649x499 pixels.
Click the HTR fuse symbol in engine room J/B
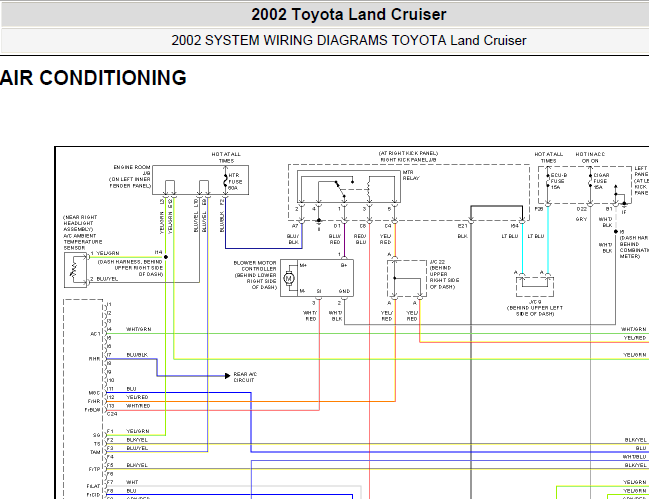coord(226,181)
